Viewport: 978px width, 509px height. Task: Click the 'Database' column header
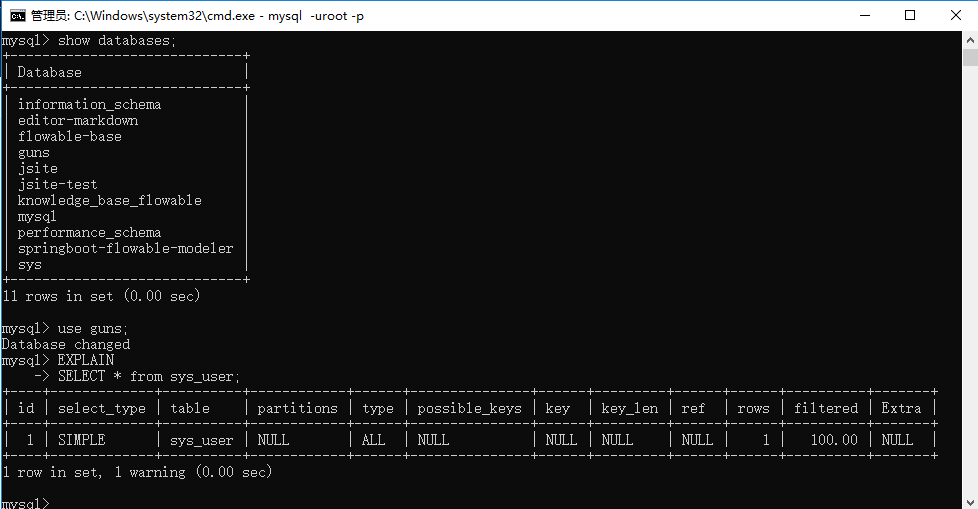coord(49,72)
